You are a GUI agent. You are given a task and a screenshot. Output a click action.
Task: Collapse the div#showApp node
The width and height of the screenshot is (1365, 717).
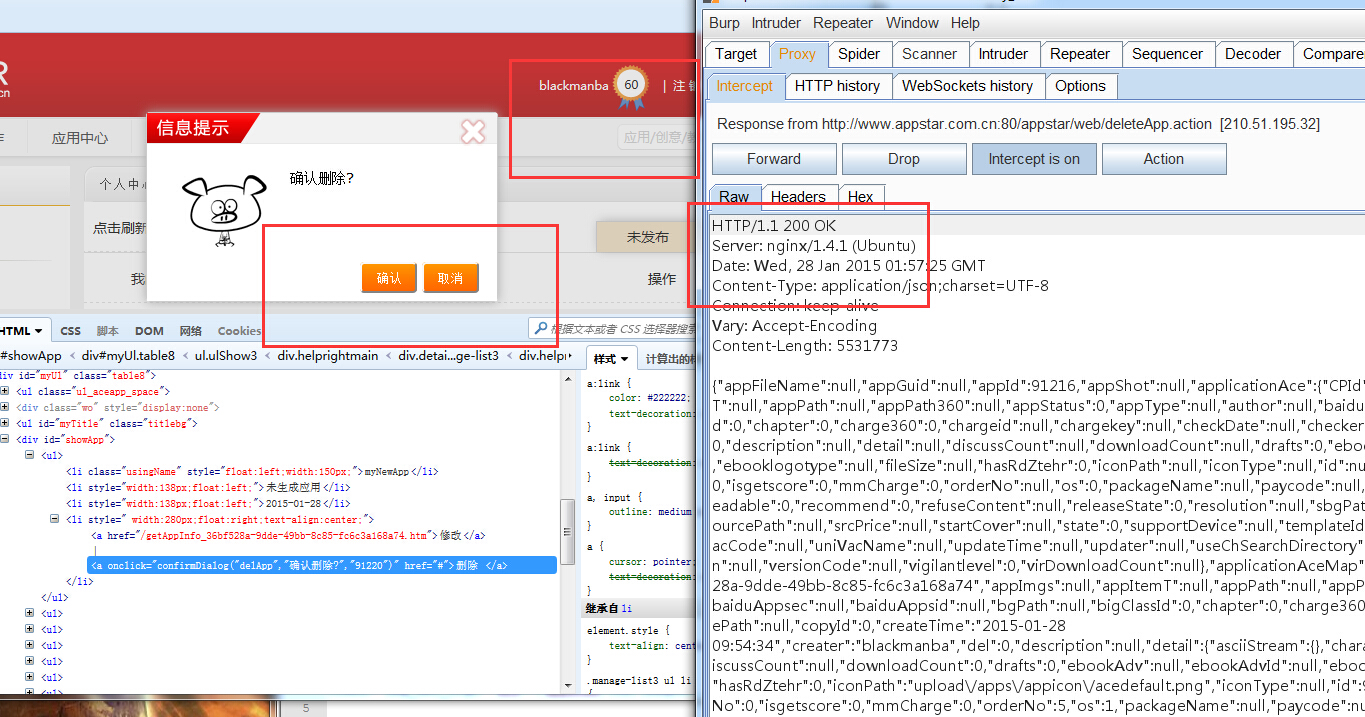tap(5, 439)
